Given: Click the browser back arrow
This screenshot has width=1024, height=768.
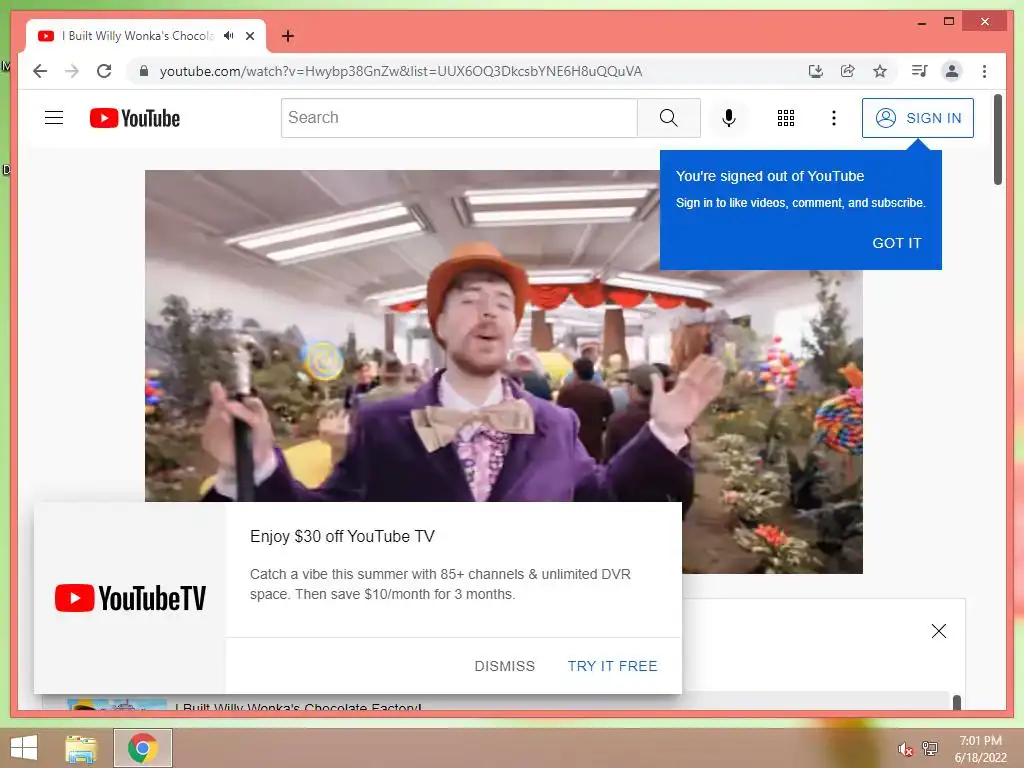Looking at the screenshot, I should point(40,71).
